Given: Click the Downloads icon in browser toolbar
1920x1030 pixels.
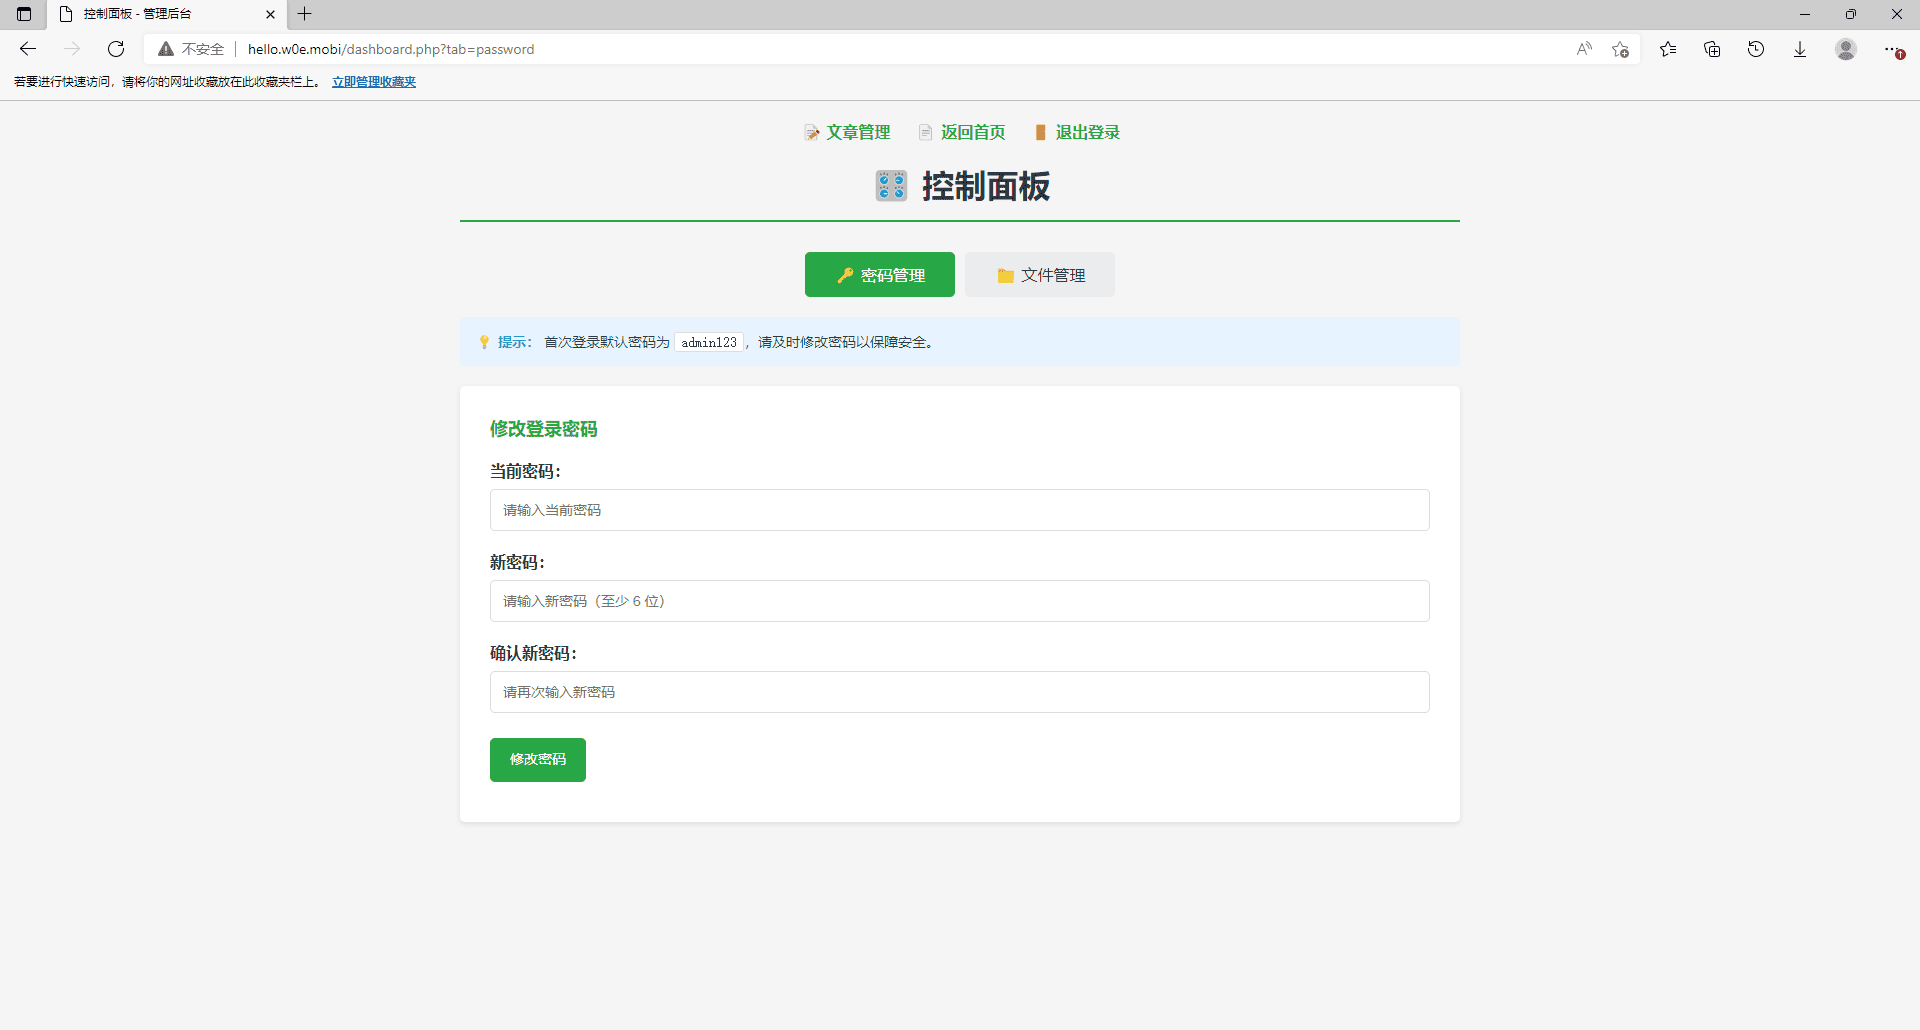Looking at the screenshot, I should coord(1800,48).
